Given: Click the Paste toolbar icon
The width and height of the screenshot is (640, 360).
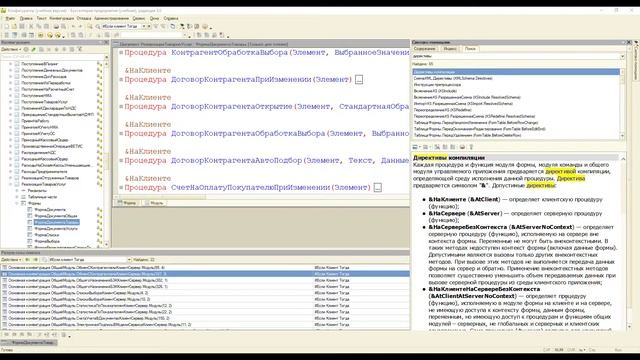Looking at the screenshot, I should pos(46,27).
